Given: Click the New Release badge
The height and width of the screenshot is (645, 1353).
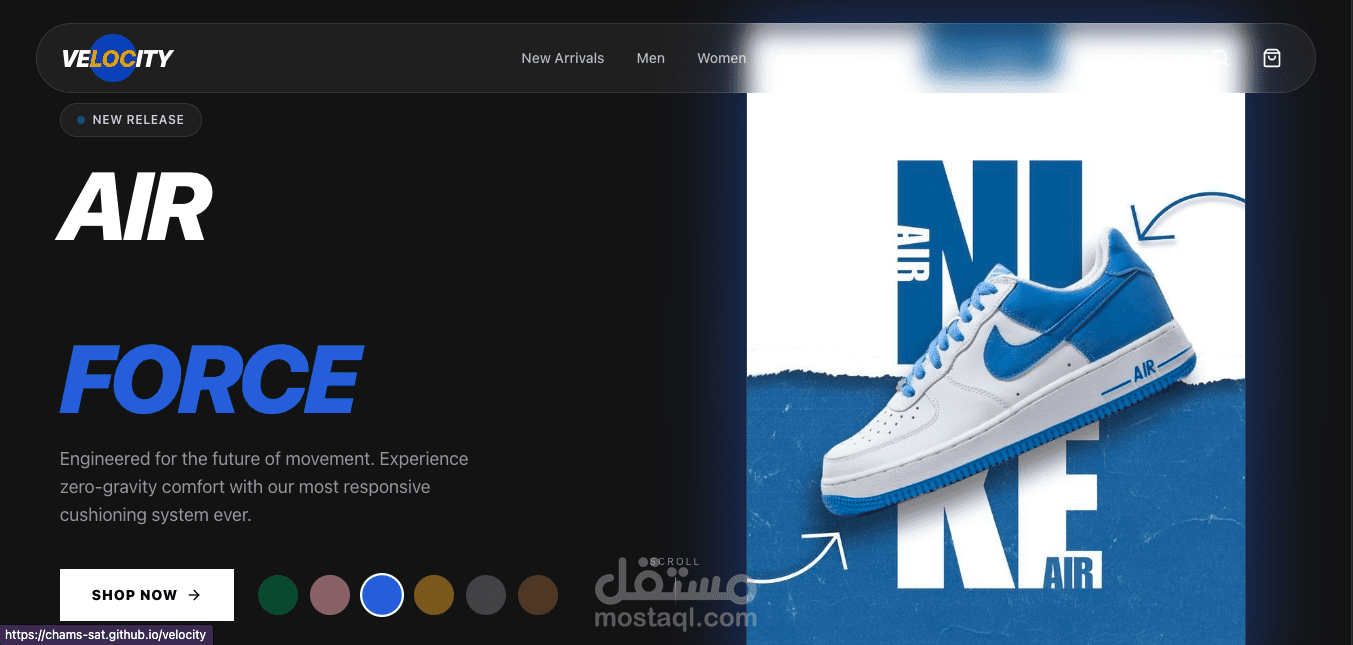Looking at the screenshot, I should (131, 120).
